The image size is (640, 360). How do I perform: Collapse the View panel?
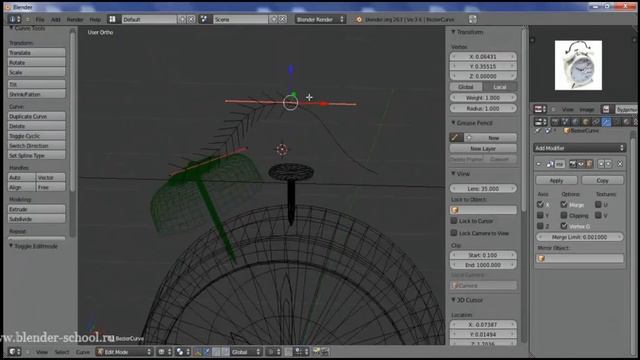click(x=453, y=173)
